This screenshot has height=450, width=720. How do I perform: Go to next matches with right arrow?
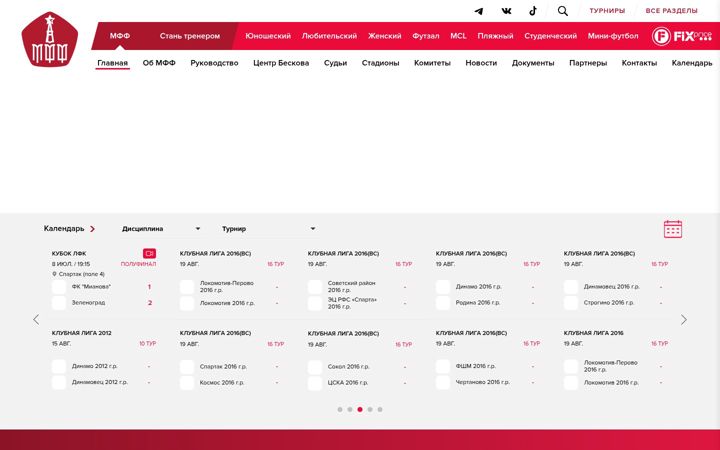(684, 320)
